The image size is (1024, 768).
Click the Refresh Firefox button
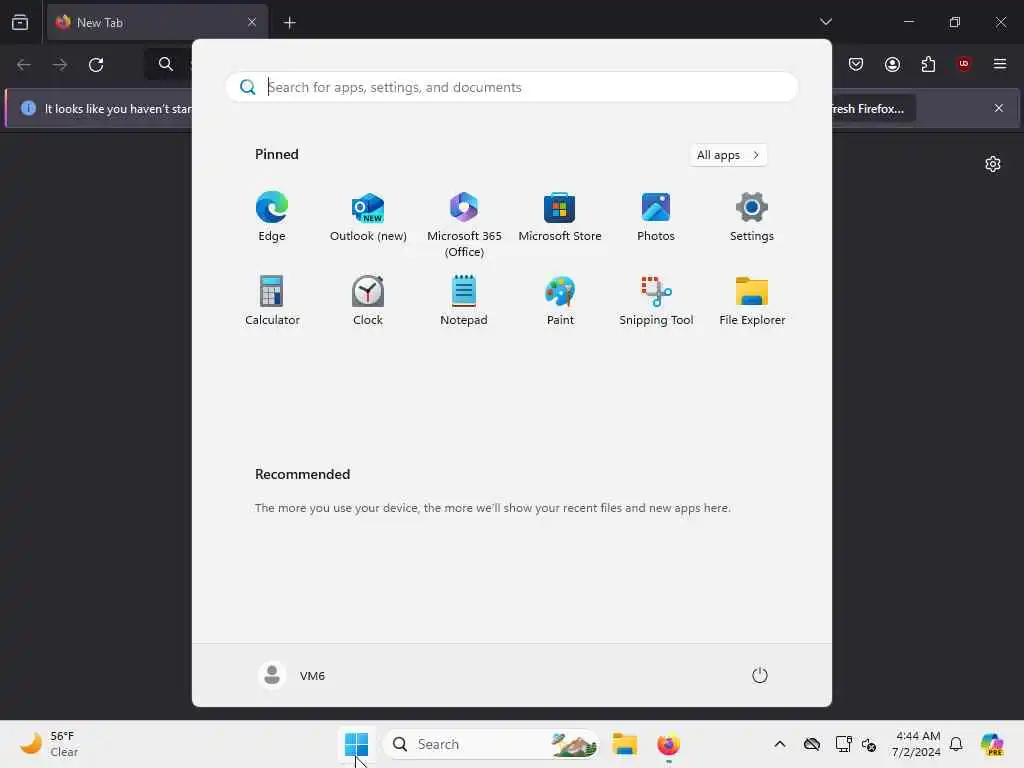coord(872,108)
